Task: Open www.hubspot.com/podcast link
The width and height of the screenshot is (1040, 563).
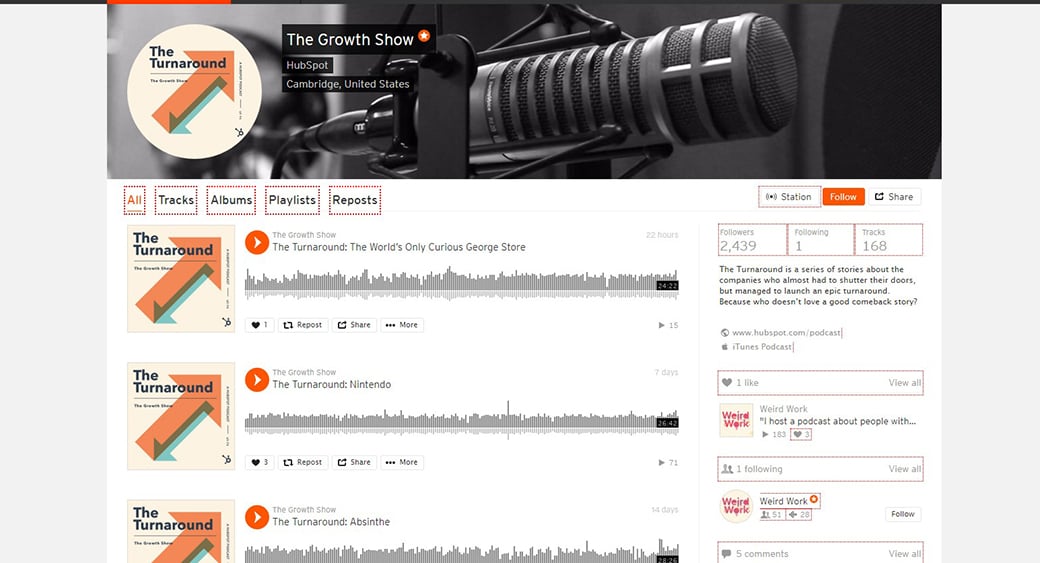Action: [x=786, y=333]
